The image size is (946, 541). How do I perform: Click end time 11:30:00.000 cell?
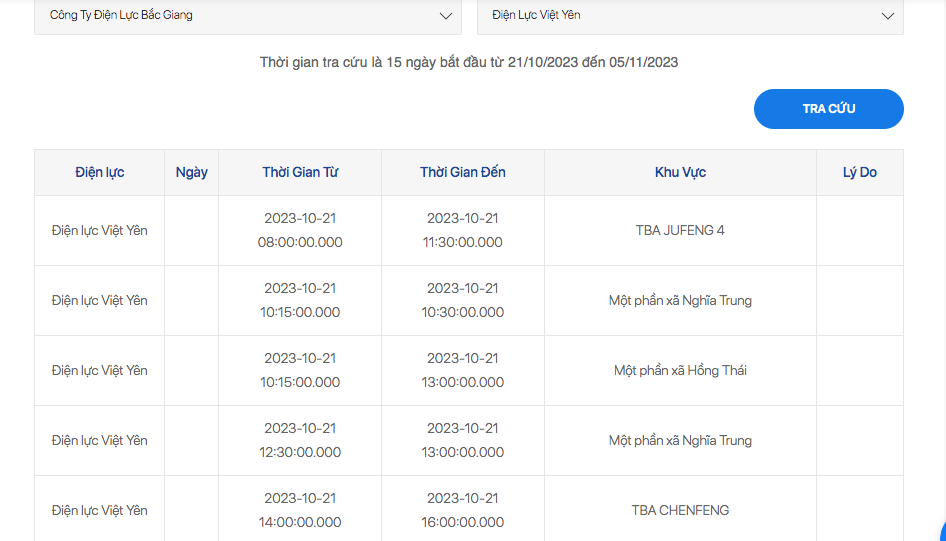coord(463,230)
